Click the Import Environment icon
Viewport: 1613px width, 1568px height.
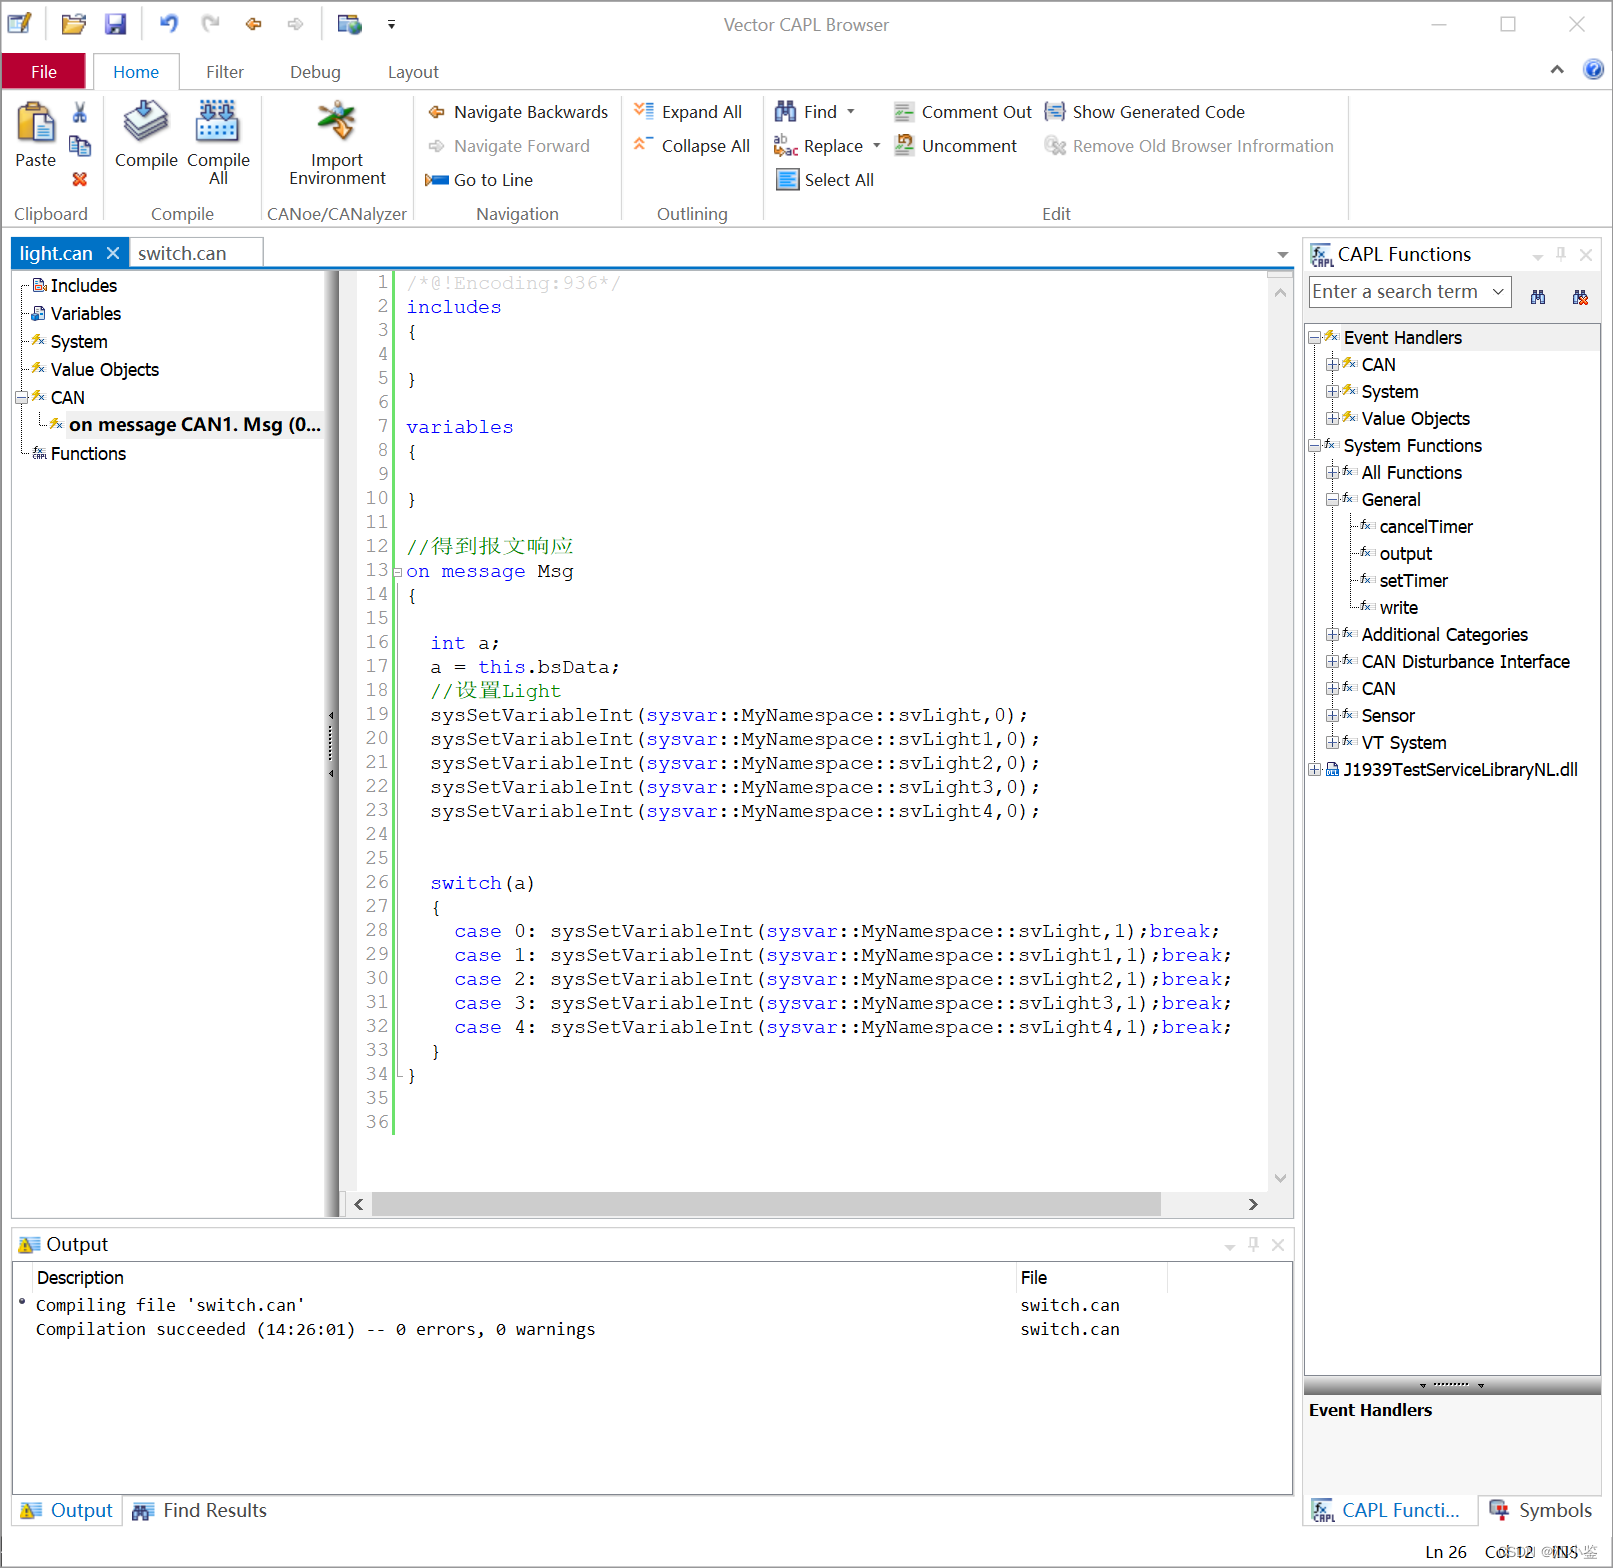point(337,122)
